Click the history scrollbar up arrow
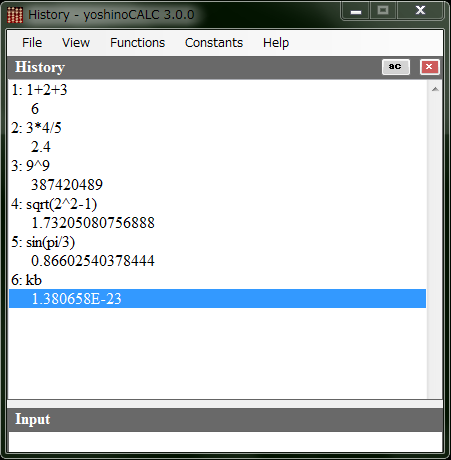Viewport: 451px width, 460px height. click(435, 89)
